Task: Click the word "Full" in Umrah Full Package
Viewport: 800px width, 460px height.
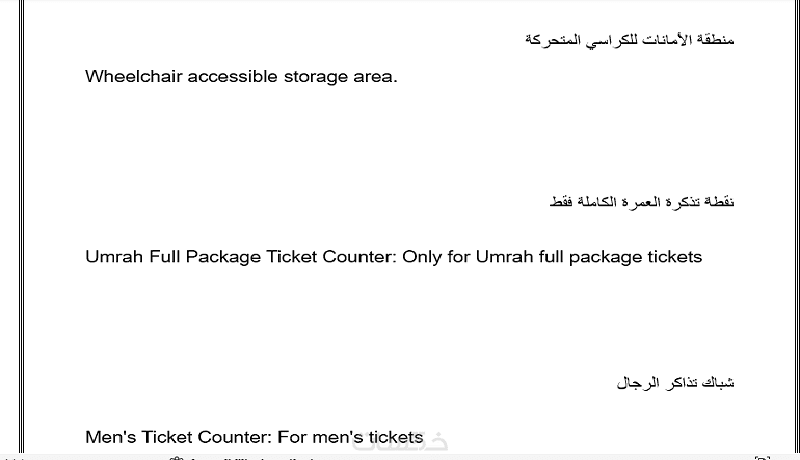Action: click(x=164, y=257)
